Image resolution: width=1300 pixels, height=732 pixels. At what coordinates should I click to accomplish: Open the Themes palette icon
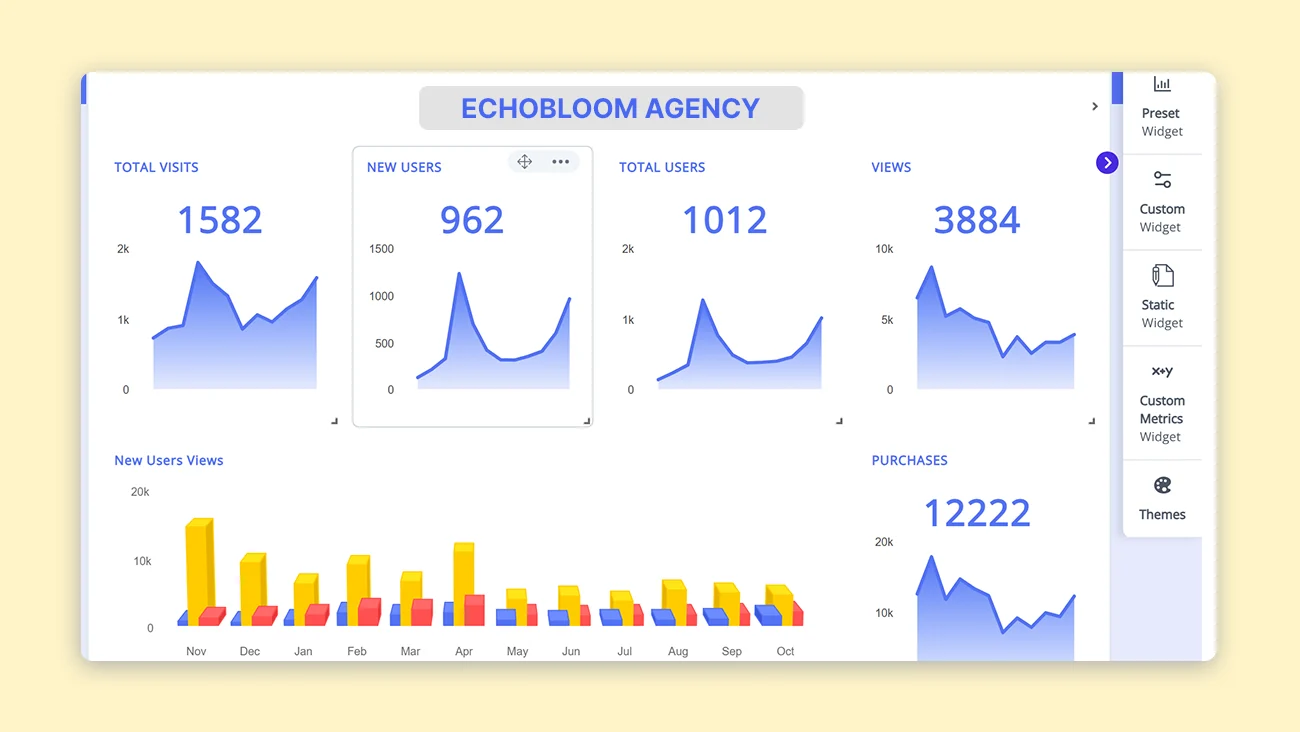pos(1161,485)
